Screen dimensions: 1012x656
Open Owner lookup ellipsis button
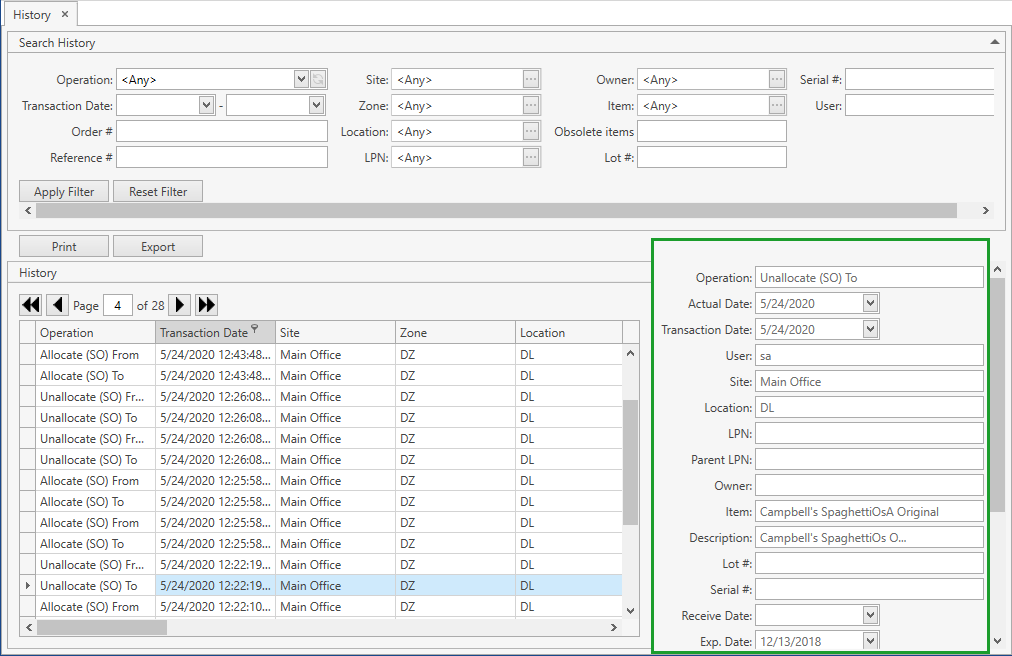[777, 80]
